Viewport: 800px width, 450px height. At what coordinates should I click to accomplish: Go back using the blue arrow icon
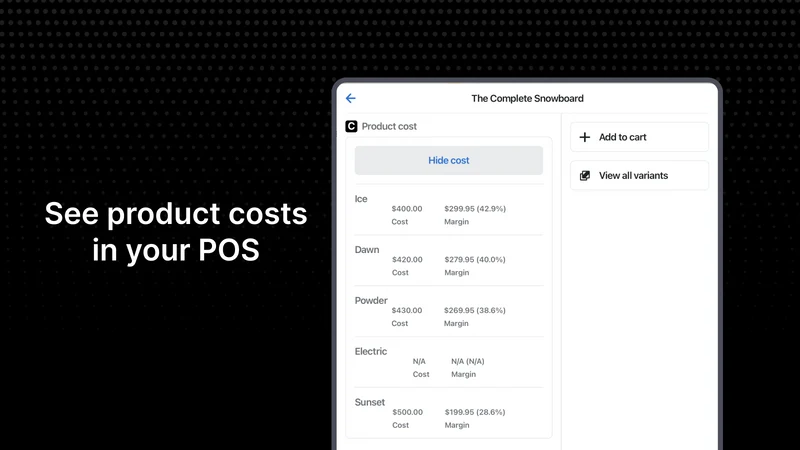tap(351, 98)
